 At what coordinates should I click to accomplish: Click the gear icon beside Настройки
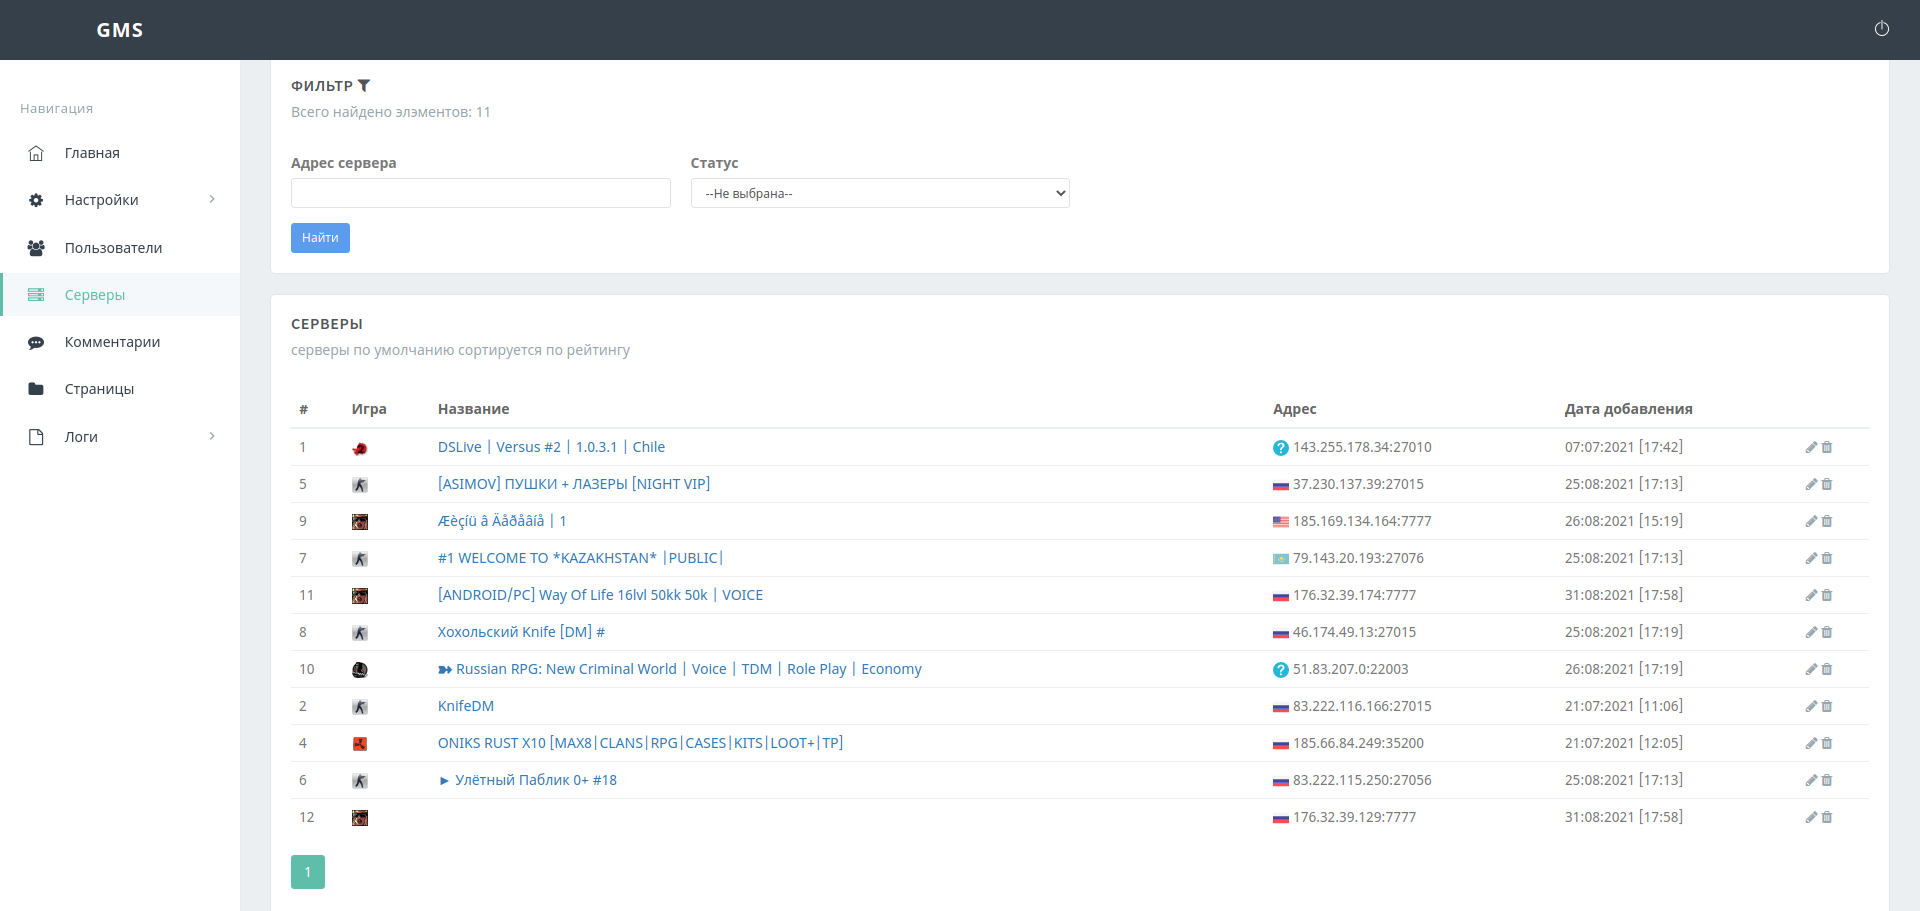coord(36,200)
